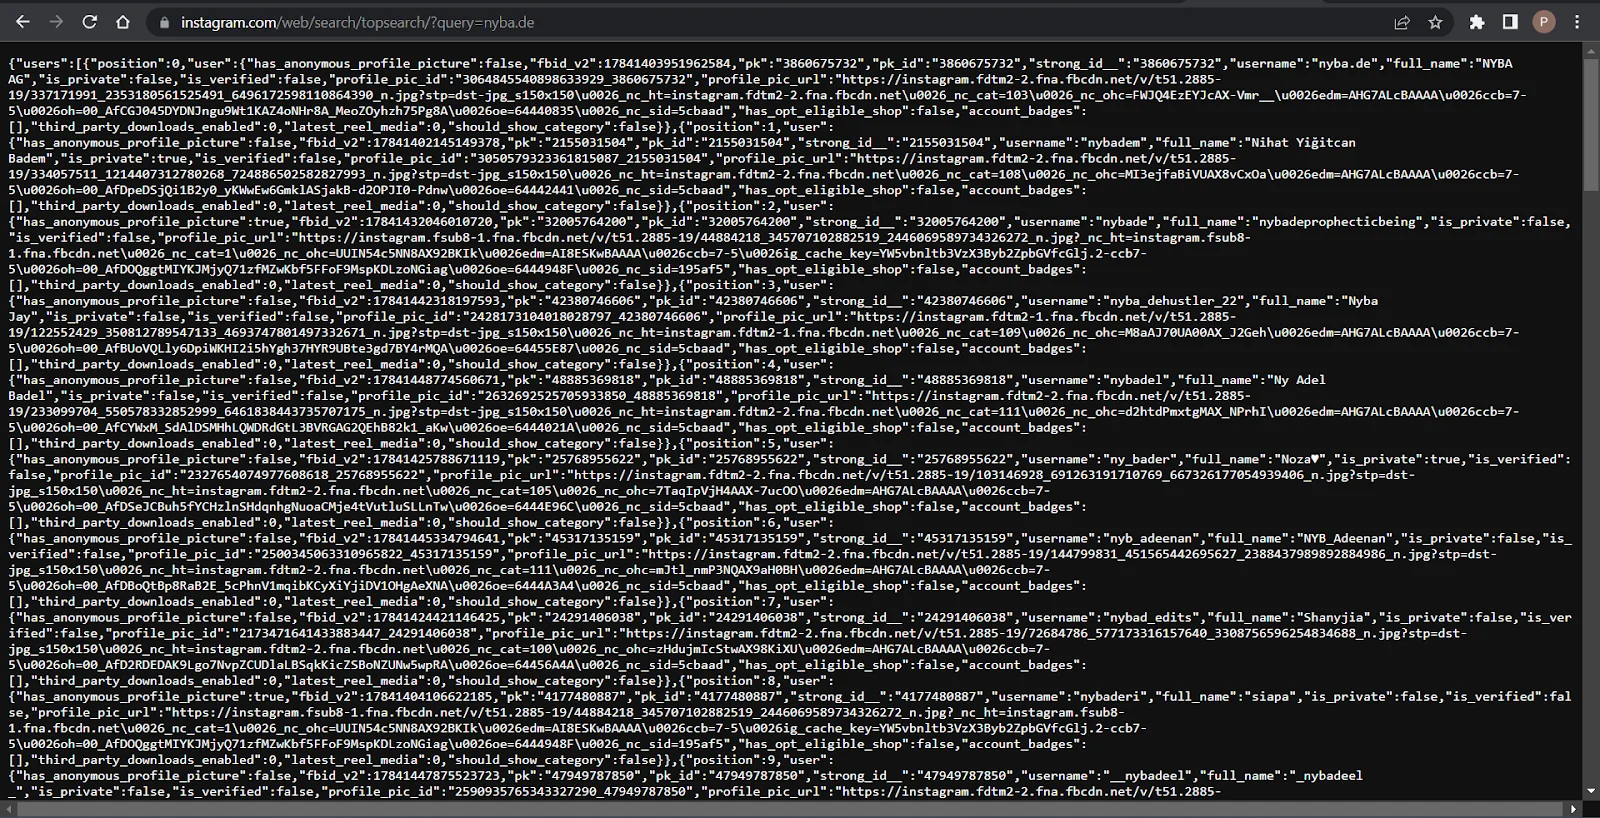
Task: Click the username "nybadem" text
Action: [x=1111, y=142]
